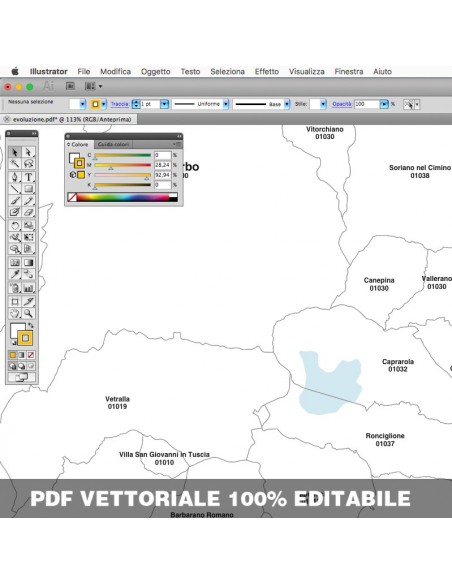Screen dimensions: 452x584
Task: Open stroke weight dropdown
Action: tap(164, 104)
